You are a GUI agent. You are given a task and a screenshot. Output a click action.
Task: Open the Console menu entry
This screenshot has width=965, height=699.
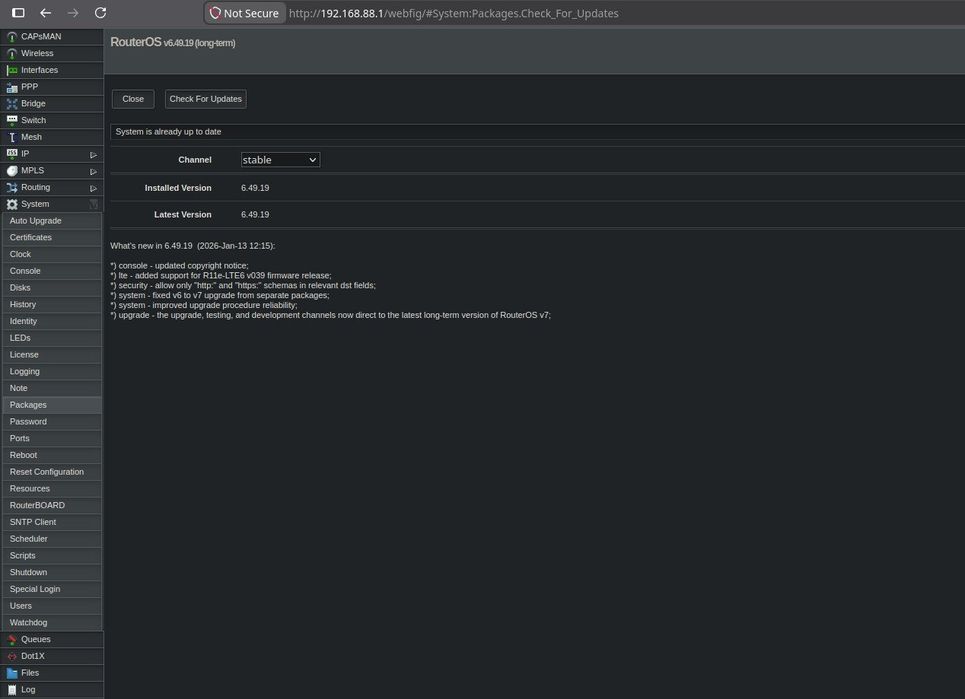(52, 271)
